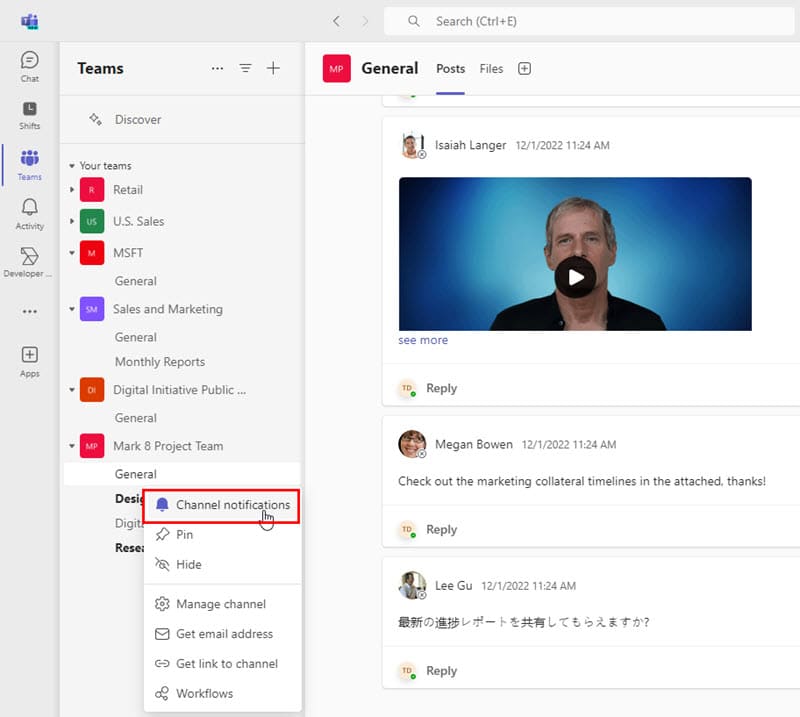The height and width of the screenshot is (717, 800).
Task: Open General channel under MSFT
Action: tap(136, 281)
